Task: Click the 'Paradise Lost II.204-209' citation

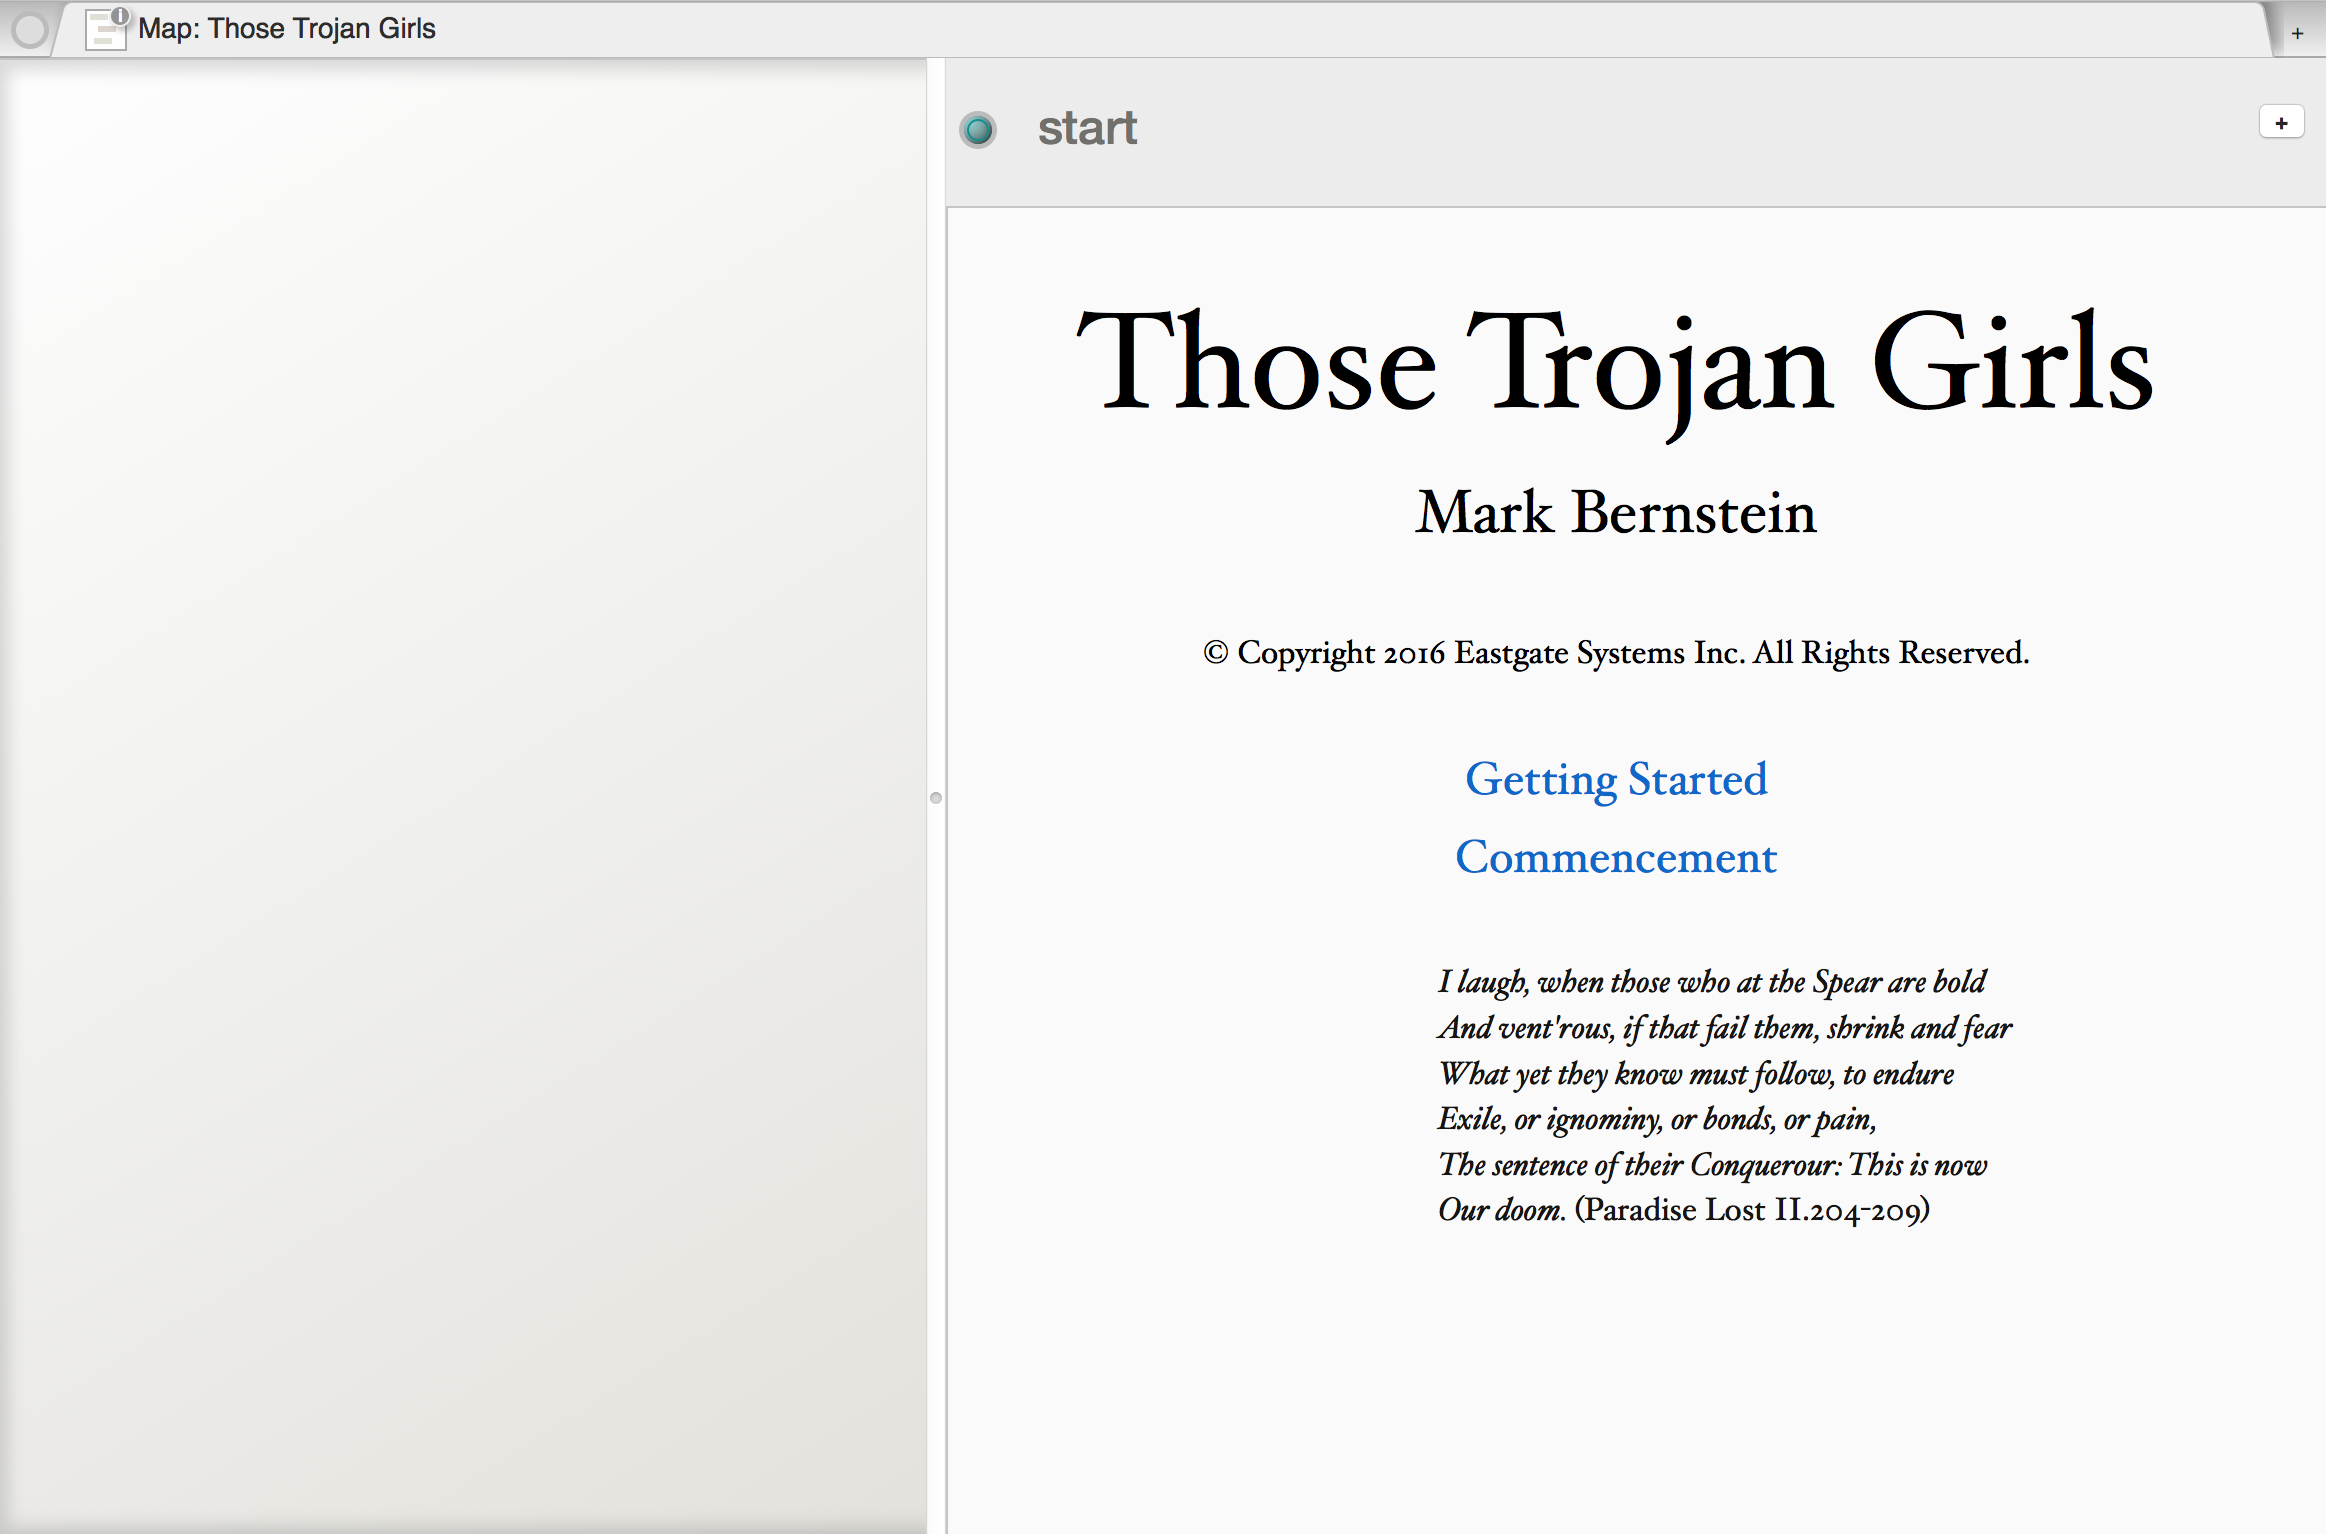Action: point(1751,1210)
